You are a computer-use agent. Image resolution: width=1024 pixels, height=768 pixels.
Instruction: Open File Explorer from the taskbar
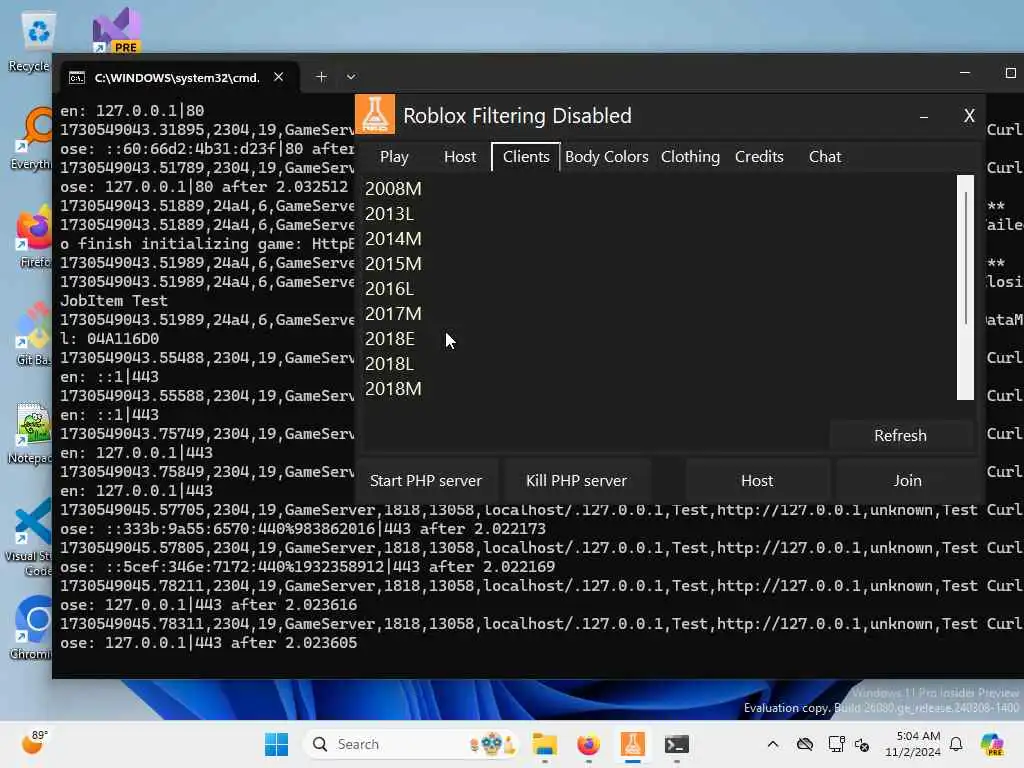[545, 744]
